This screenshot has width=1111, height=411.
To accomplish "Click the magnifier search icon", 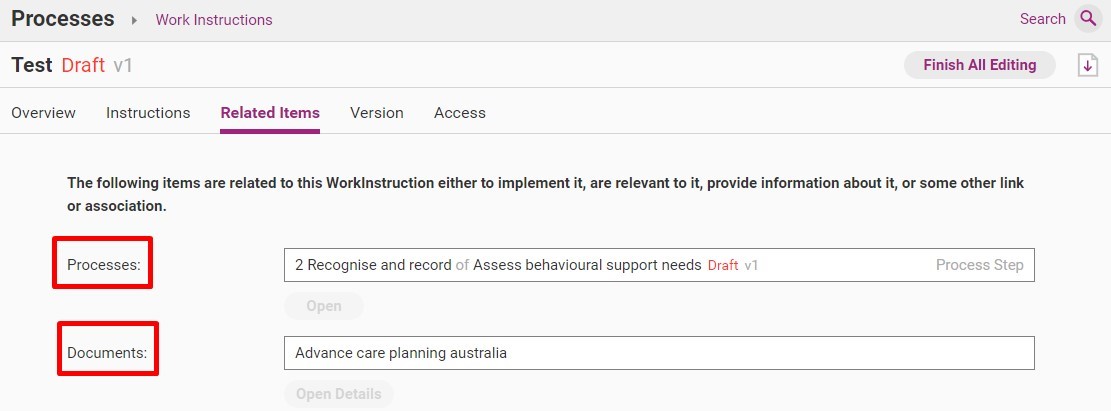I will [x=1088, y=18].
